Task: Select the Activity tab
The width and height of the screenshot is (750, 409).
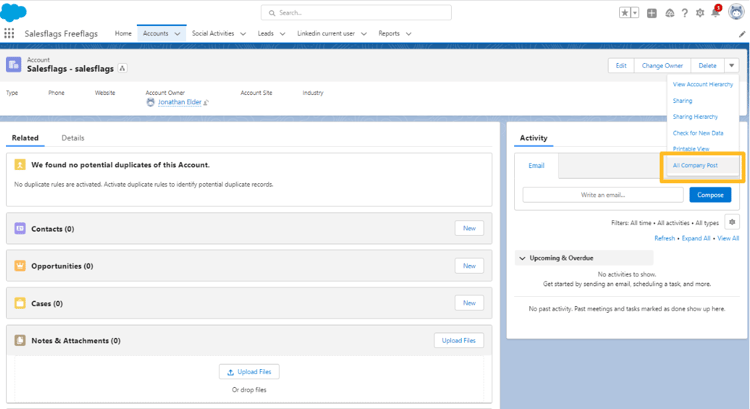Action: [x=533, y=138]
